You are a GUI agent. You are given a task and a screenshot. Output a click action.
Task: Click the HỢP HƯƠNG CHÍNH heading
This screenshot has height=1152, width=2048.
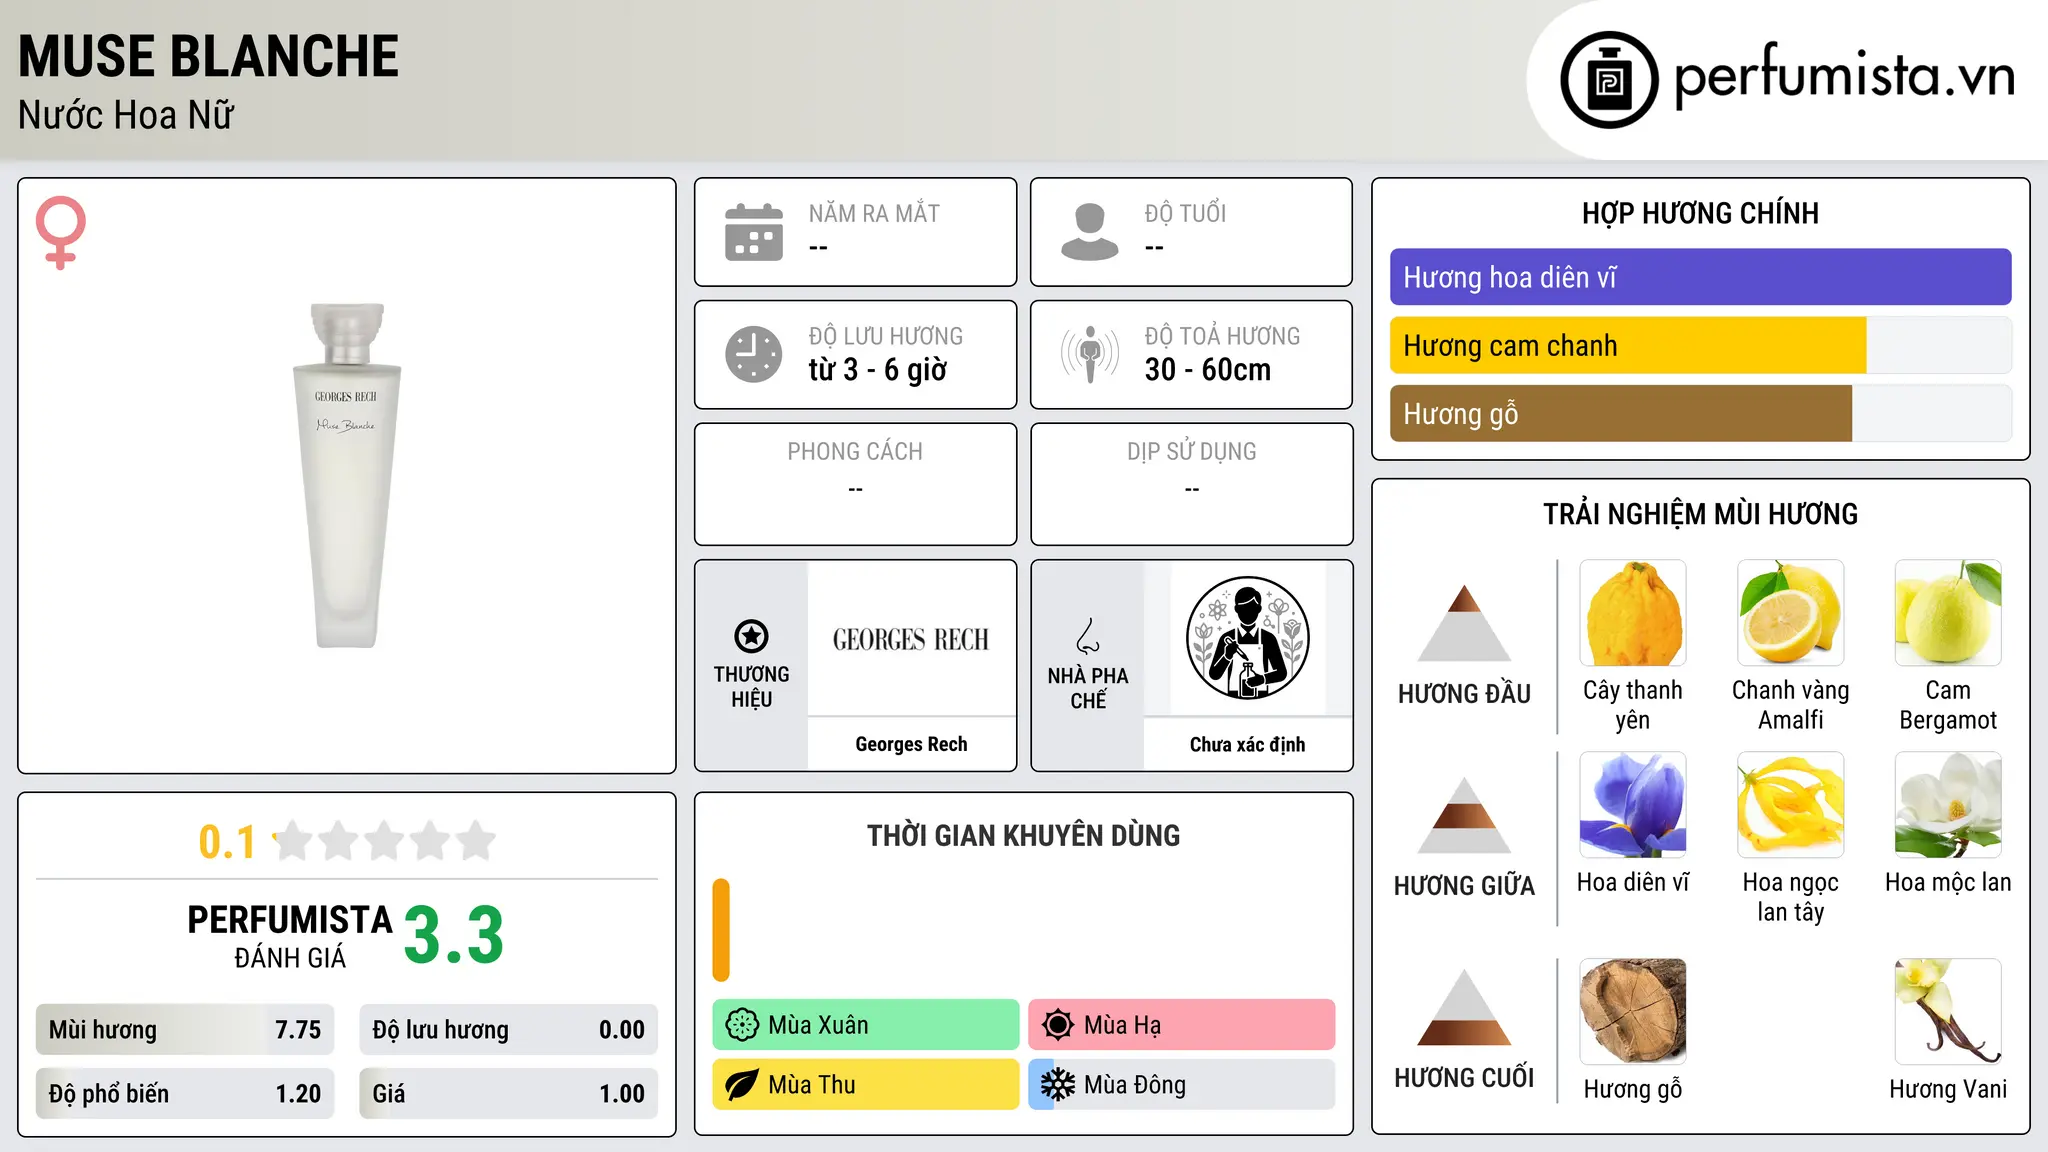[x=1700, y=213]
